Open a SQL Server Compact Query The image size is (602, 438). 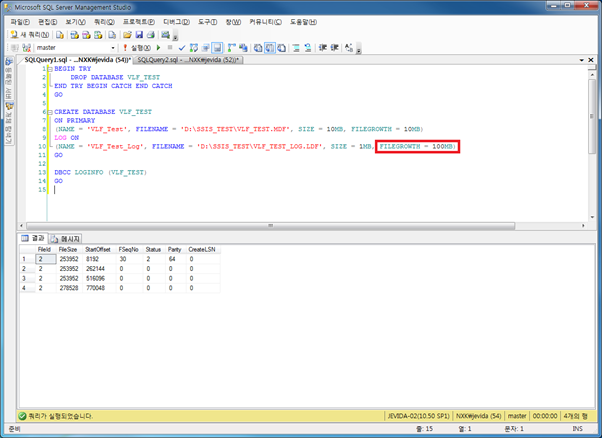point(112,35)
